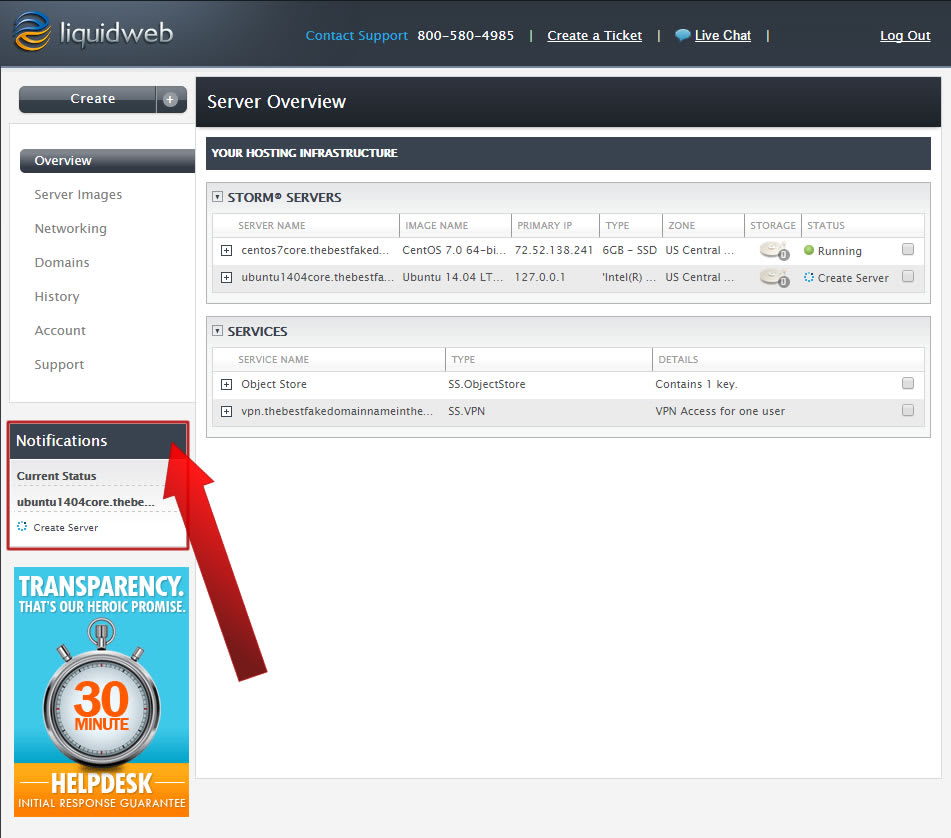951x838 pixels.
Task: Click vpn.thebestfakedomainnameinthe... service name
Action: [337, 411]
